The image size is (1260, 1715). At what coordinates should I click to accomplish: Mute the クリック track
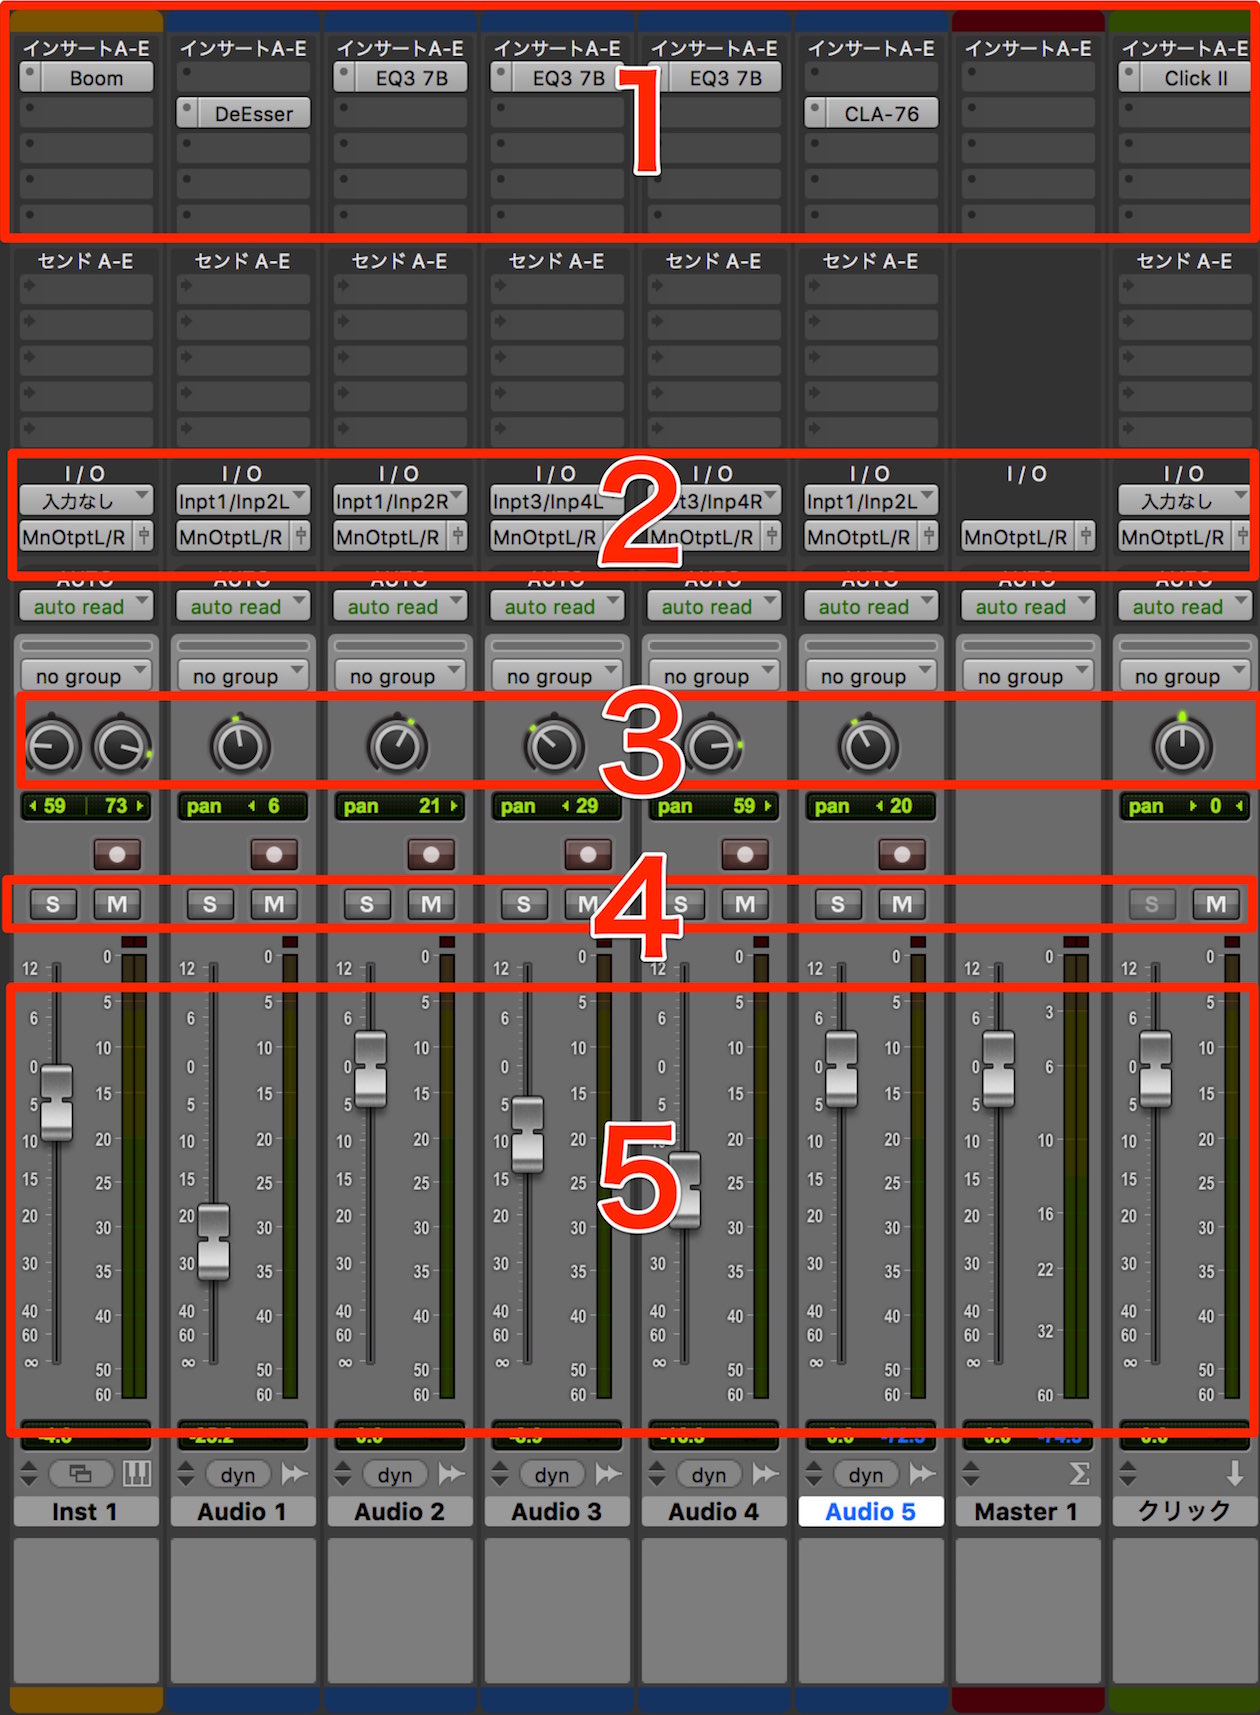coord(1216,904)
